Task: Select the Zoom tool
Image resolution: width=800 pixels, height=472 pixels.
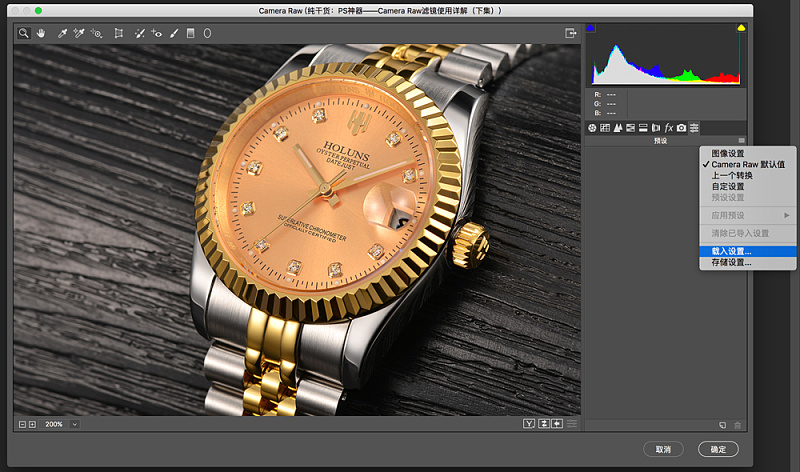Action: (x=23, y=33)
